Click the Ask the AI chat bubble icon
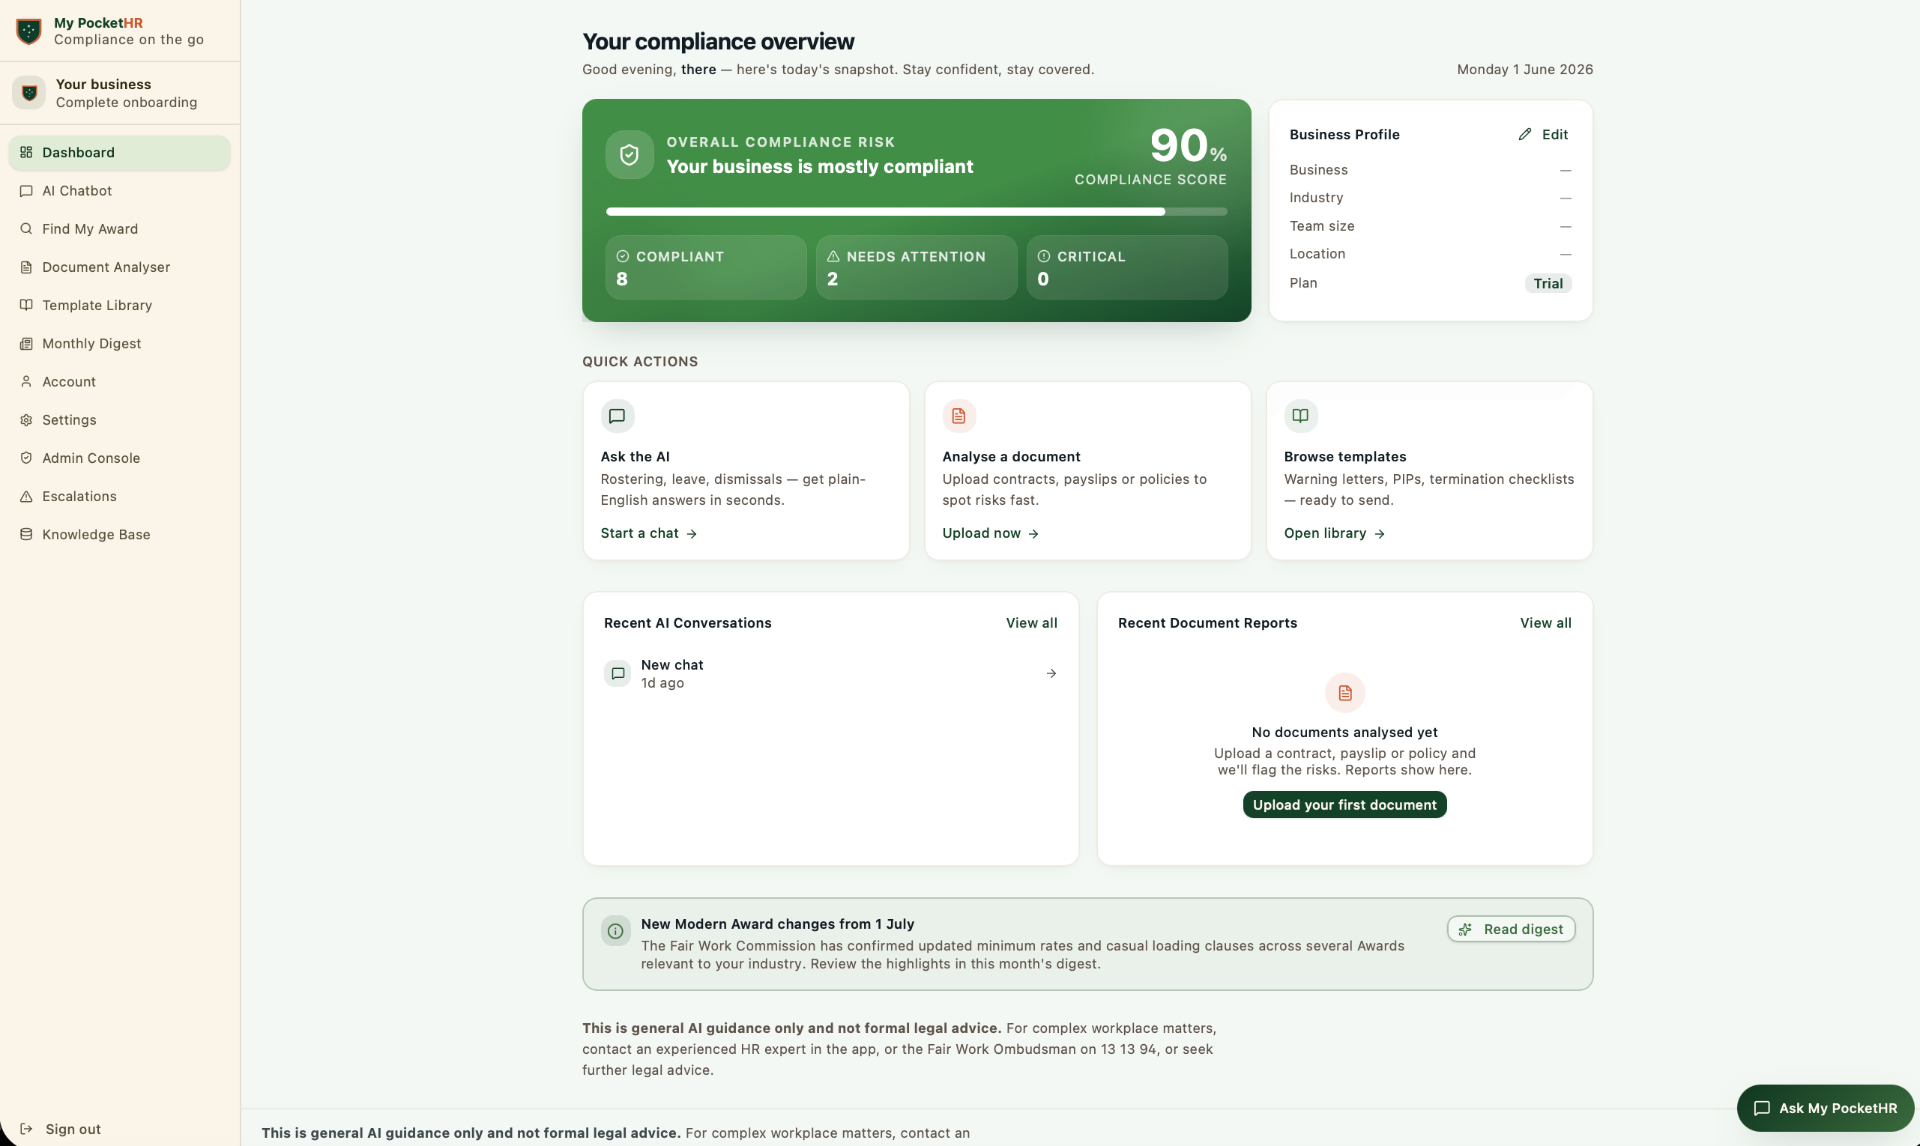The width and height of the screenshot is (1920, 1146). [617, 416]
